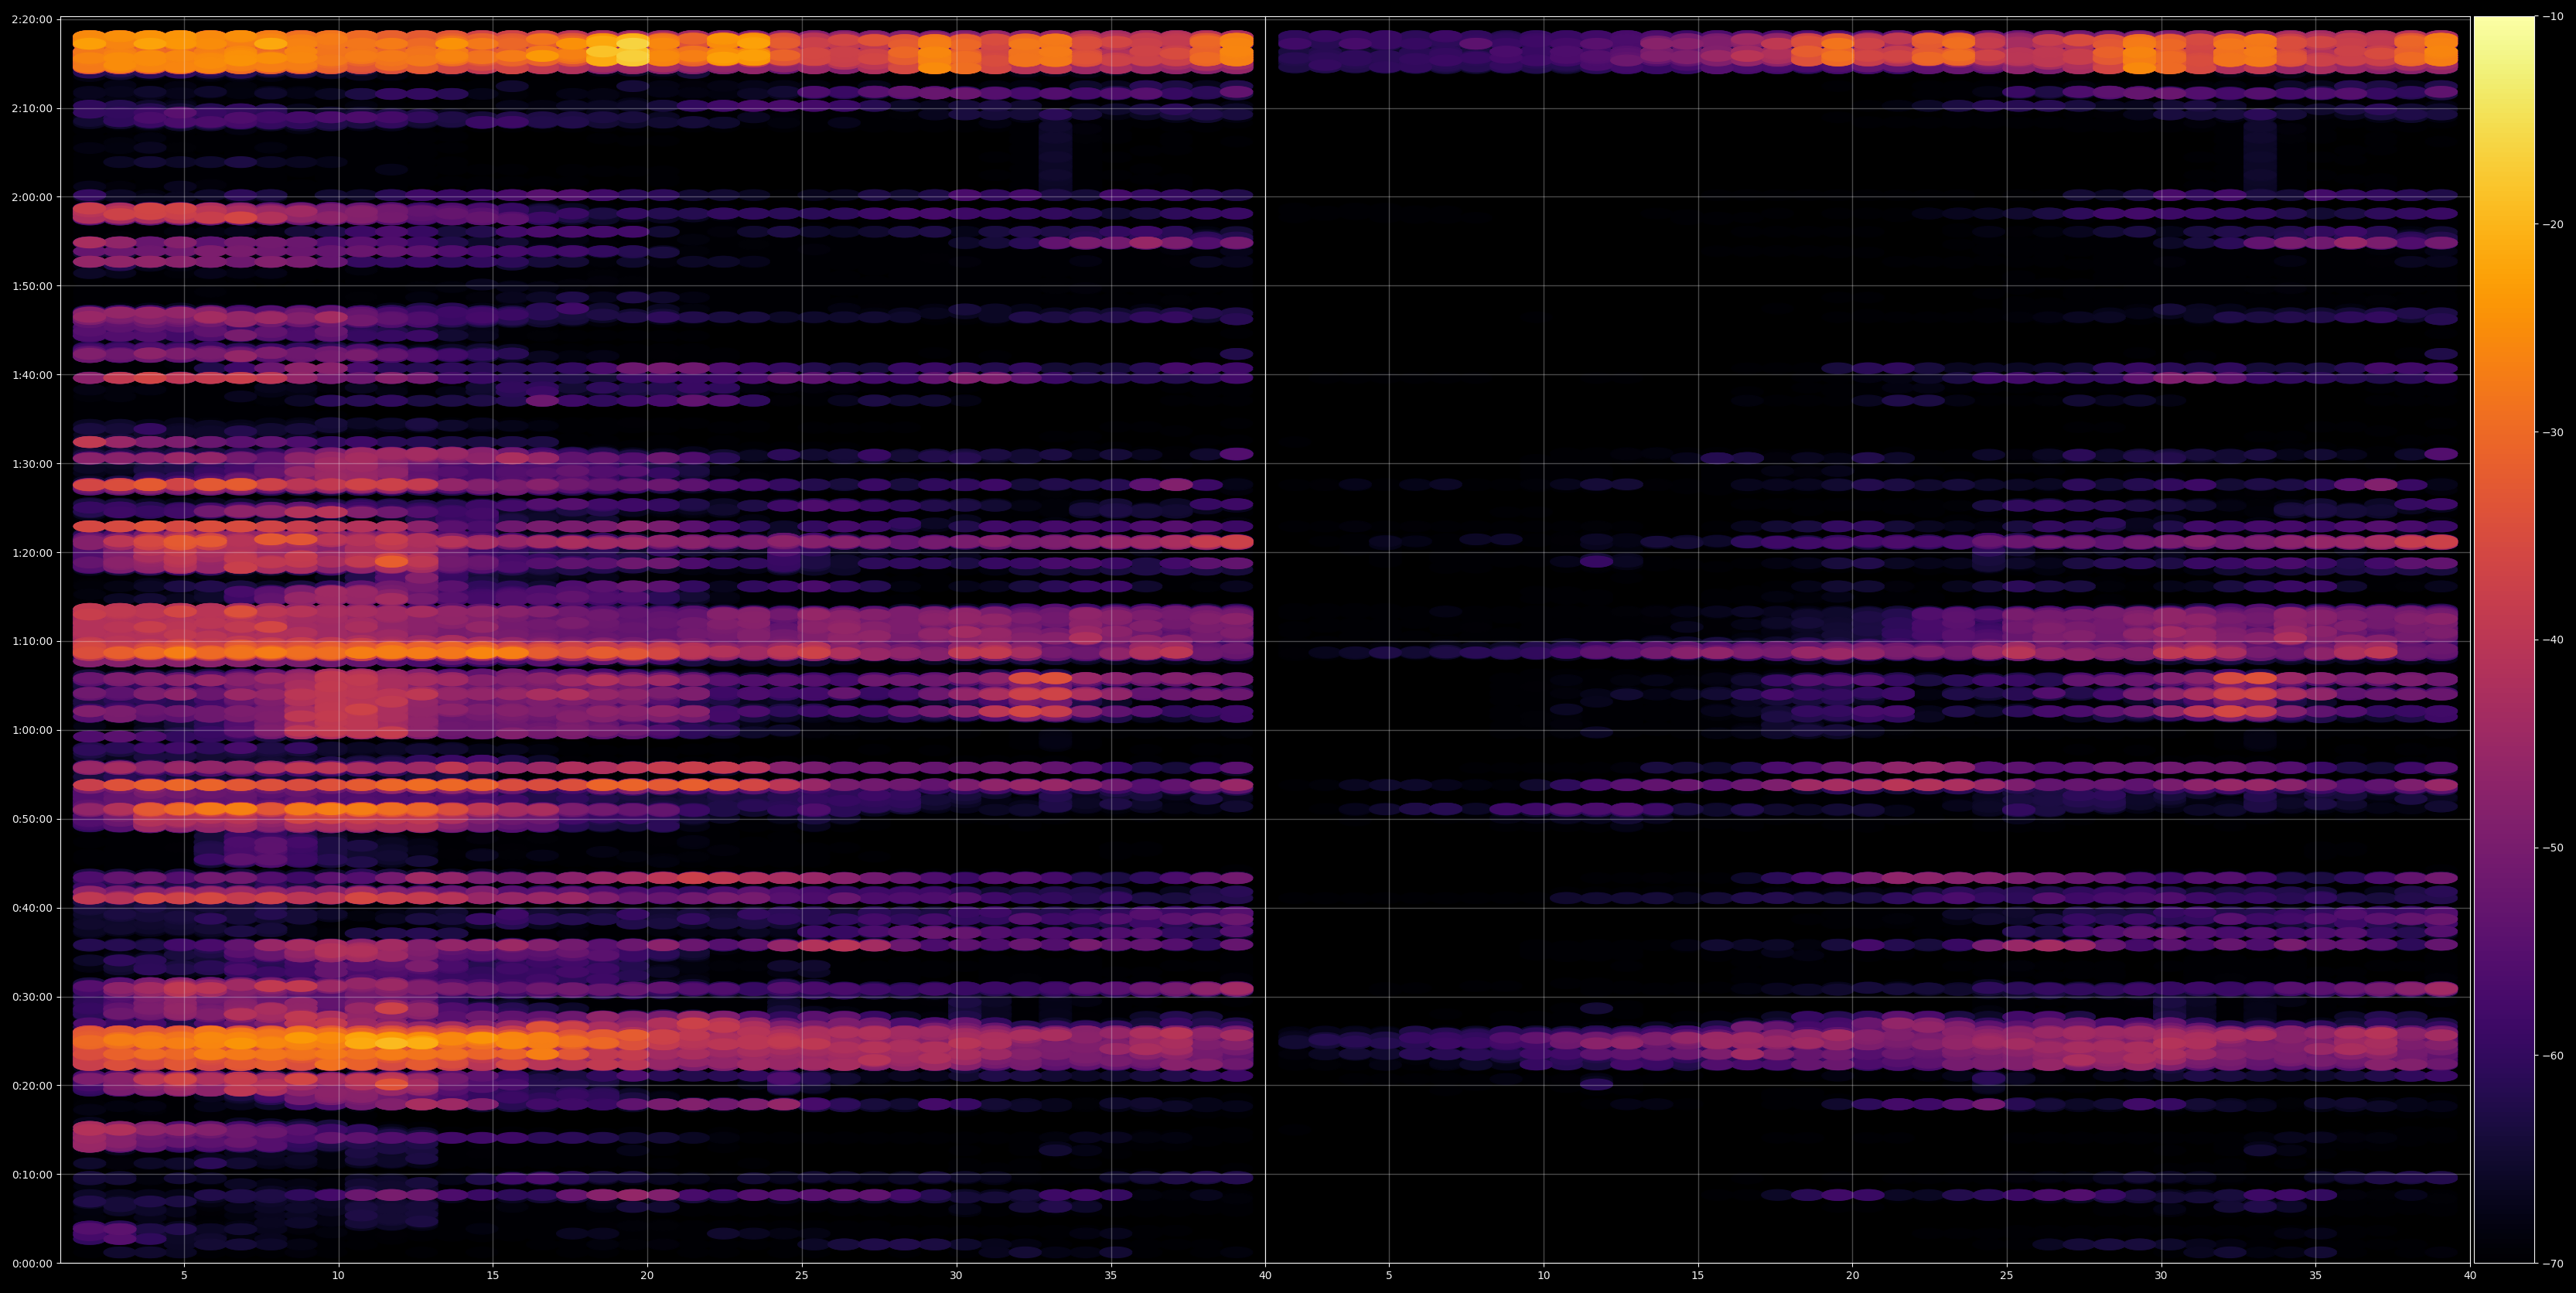Click x-axis label 40 at the plot's right edge

pyautogui.click(x=2470, y=1276)
